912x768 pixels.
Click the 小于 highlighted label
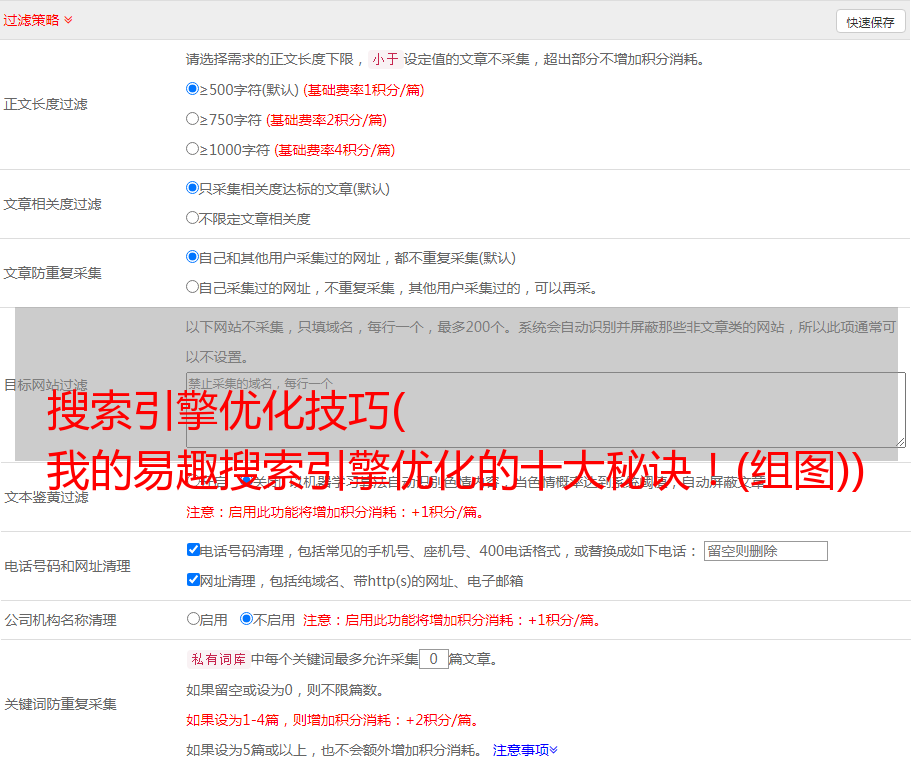(385, 59)
